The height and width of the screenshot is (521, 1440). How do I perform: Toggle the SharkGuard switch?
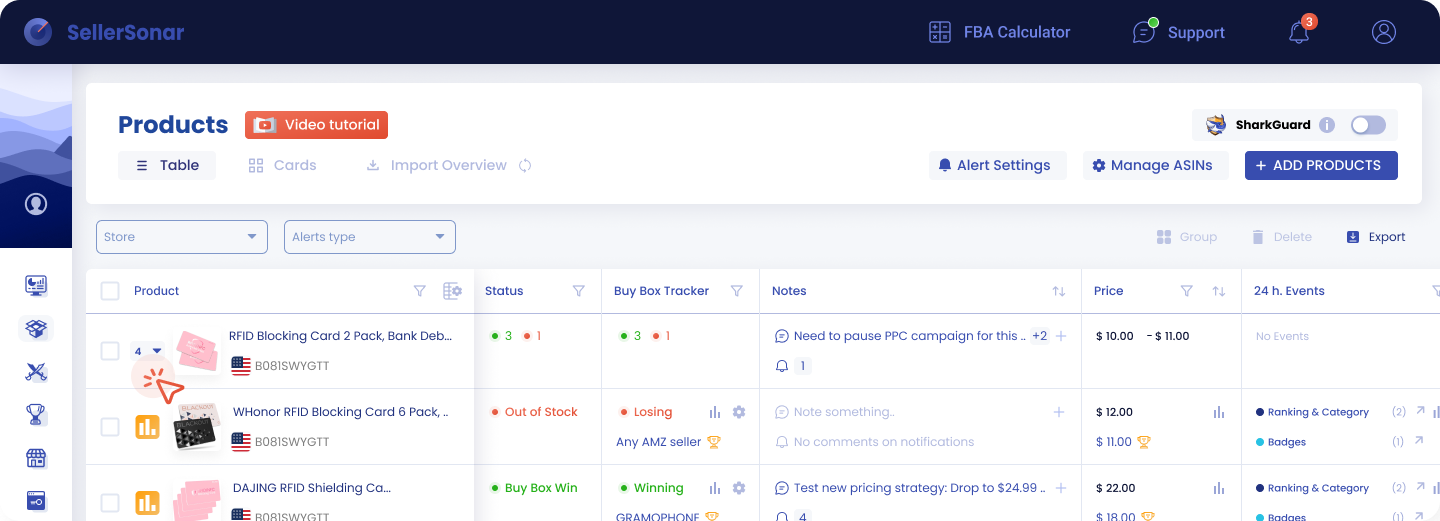1368,125
